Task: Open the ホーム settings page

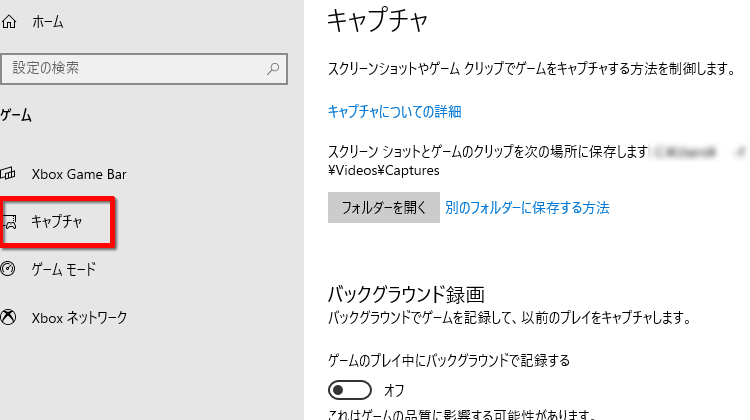Action: coord(47,22)
